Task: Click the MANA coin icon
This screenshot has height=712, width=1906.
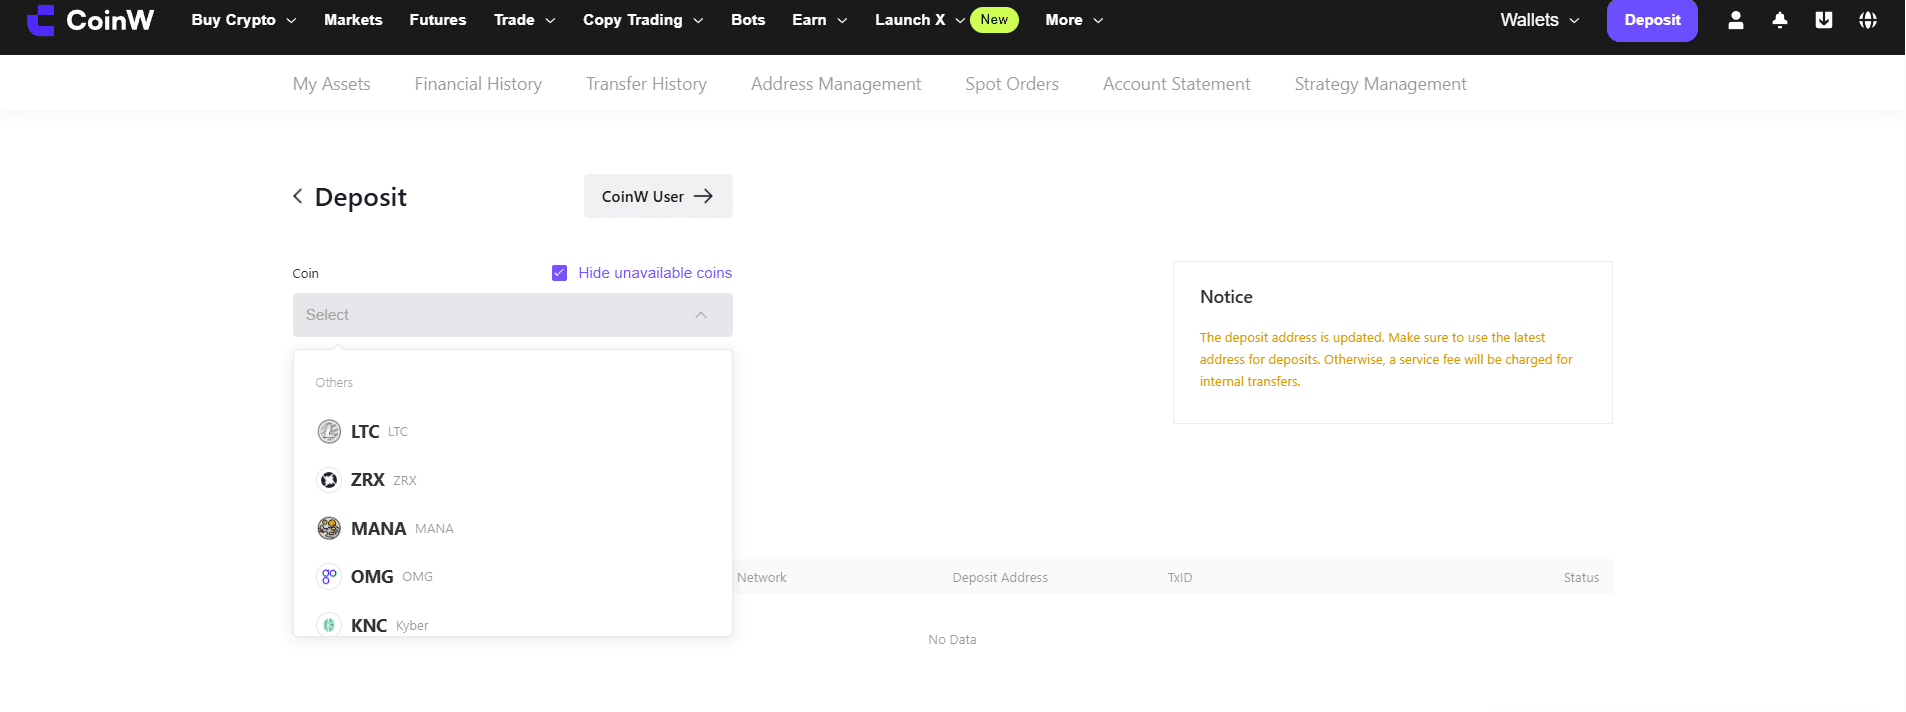Action: (329, 528)
